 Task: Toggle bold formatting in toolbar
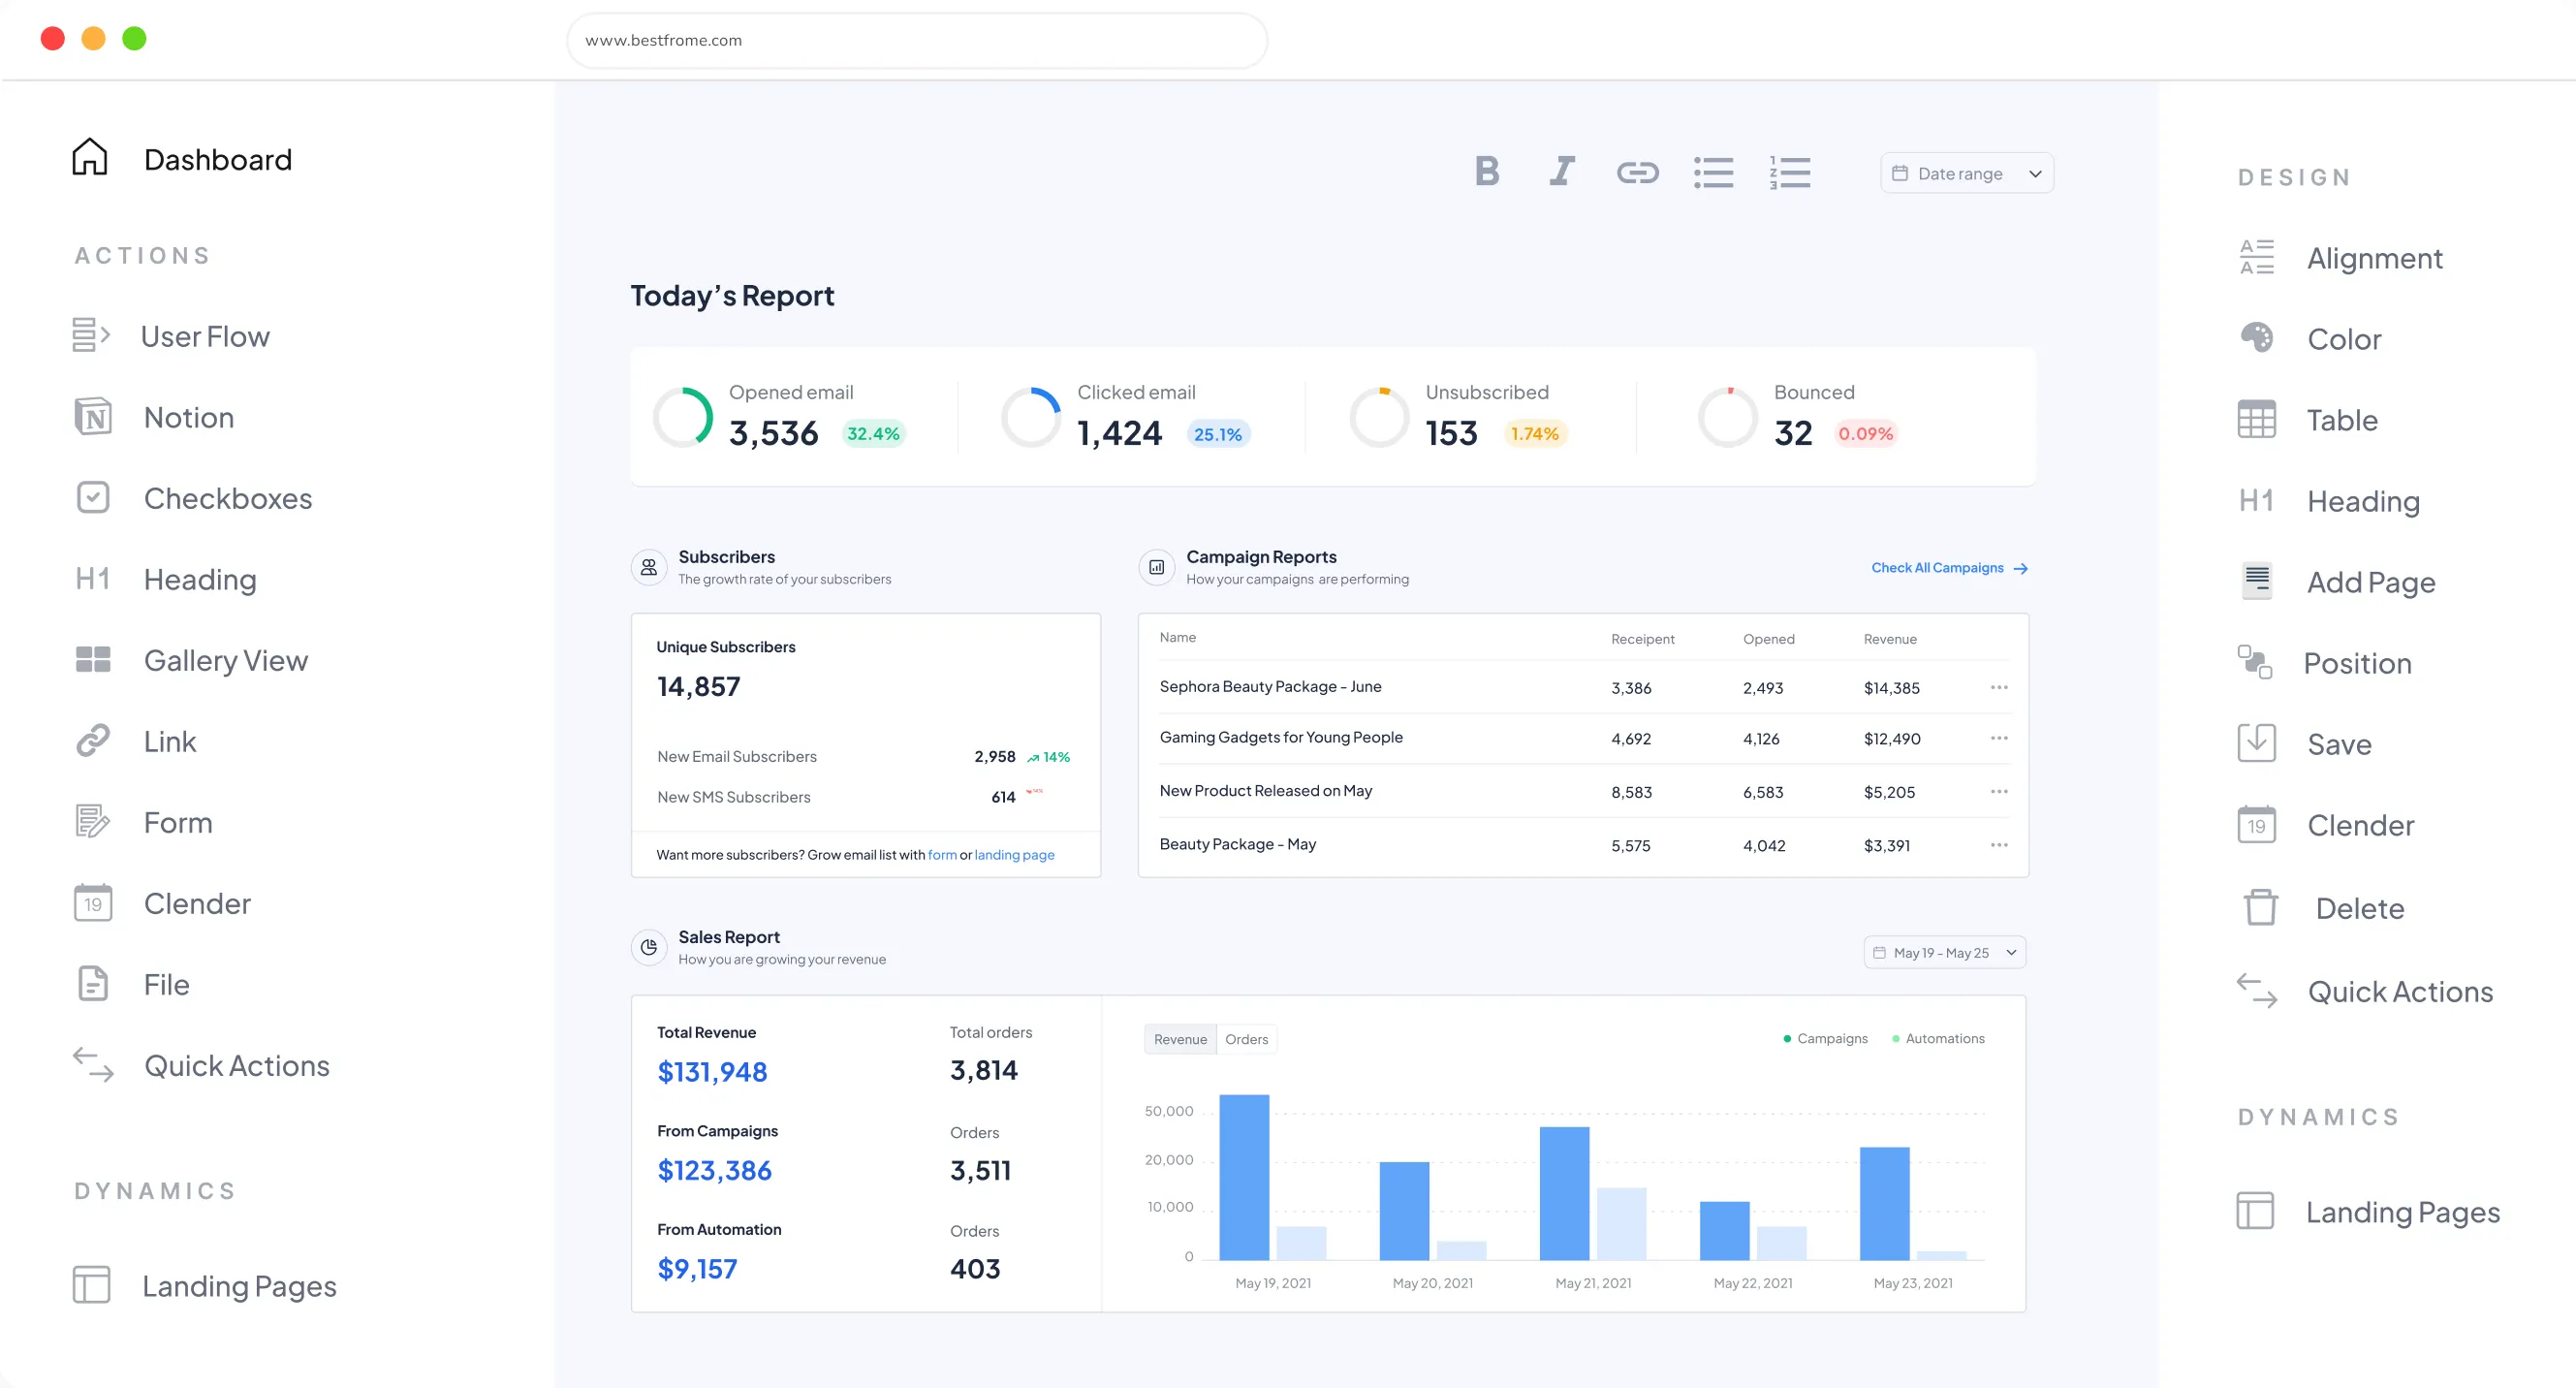[1487, 172]
